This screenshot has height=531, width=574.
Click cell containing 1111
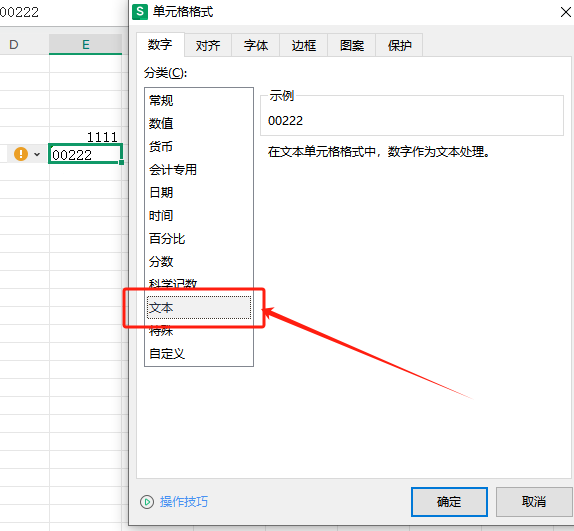pos(85,137)
